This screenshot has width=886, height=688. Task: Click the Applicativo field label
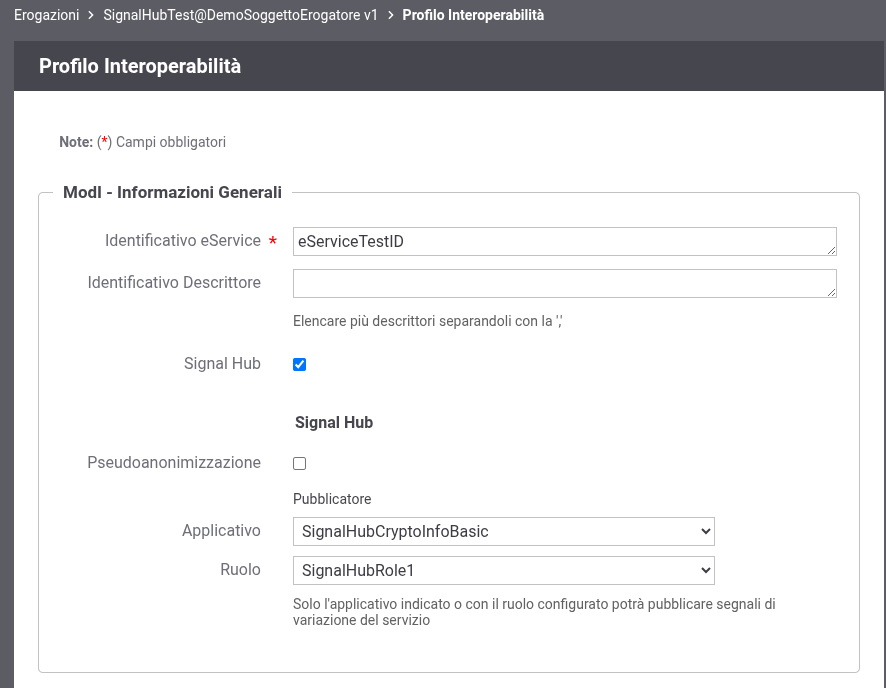click(221, 530)
